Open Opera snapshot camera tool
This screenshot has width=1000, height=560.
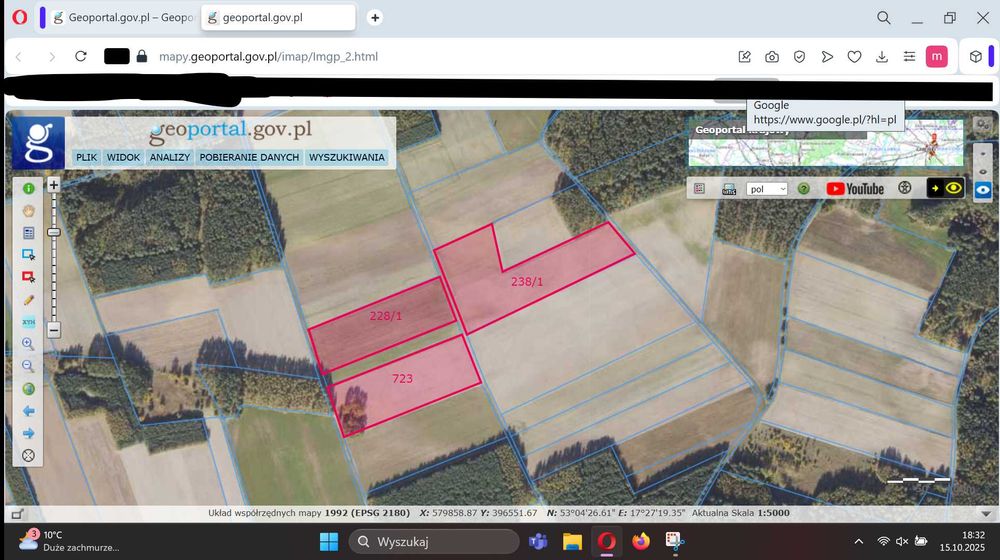coord(772,57)
